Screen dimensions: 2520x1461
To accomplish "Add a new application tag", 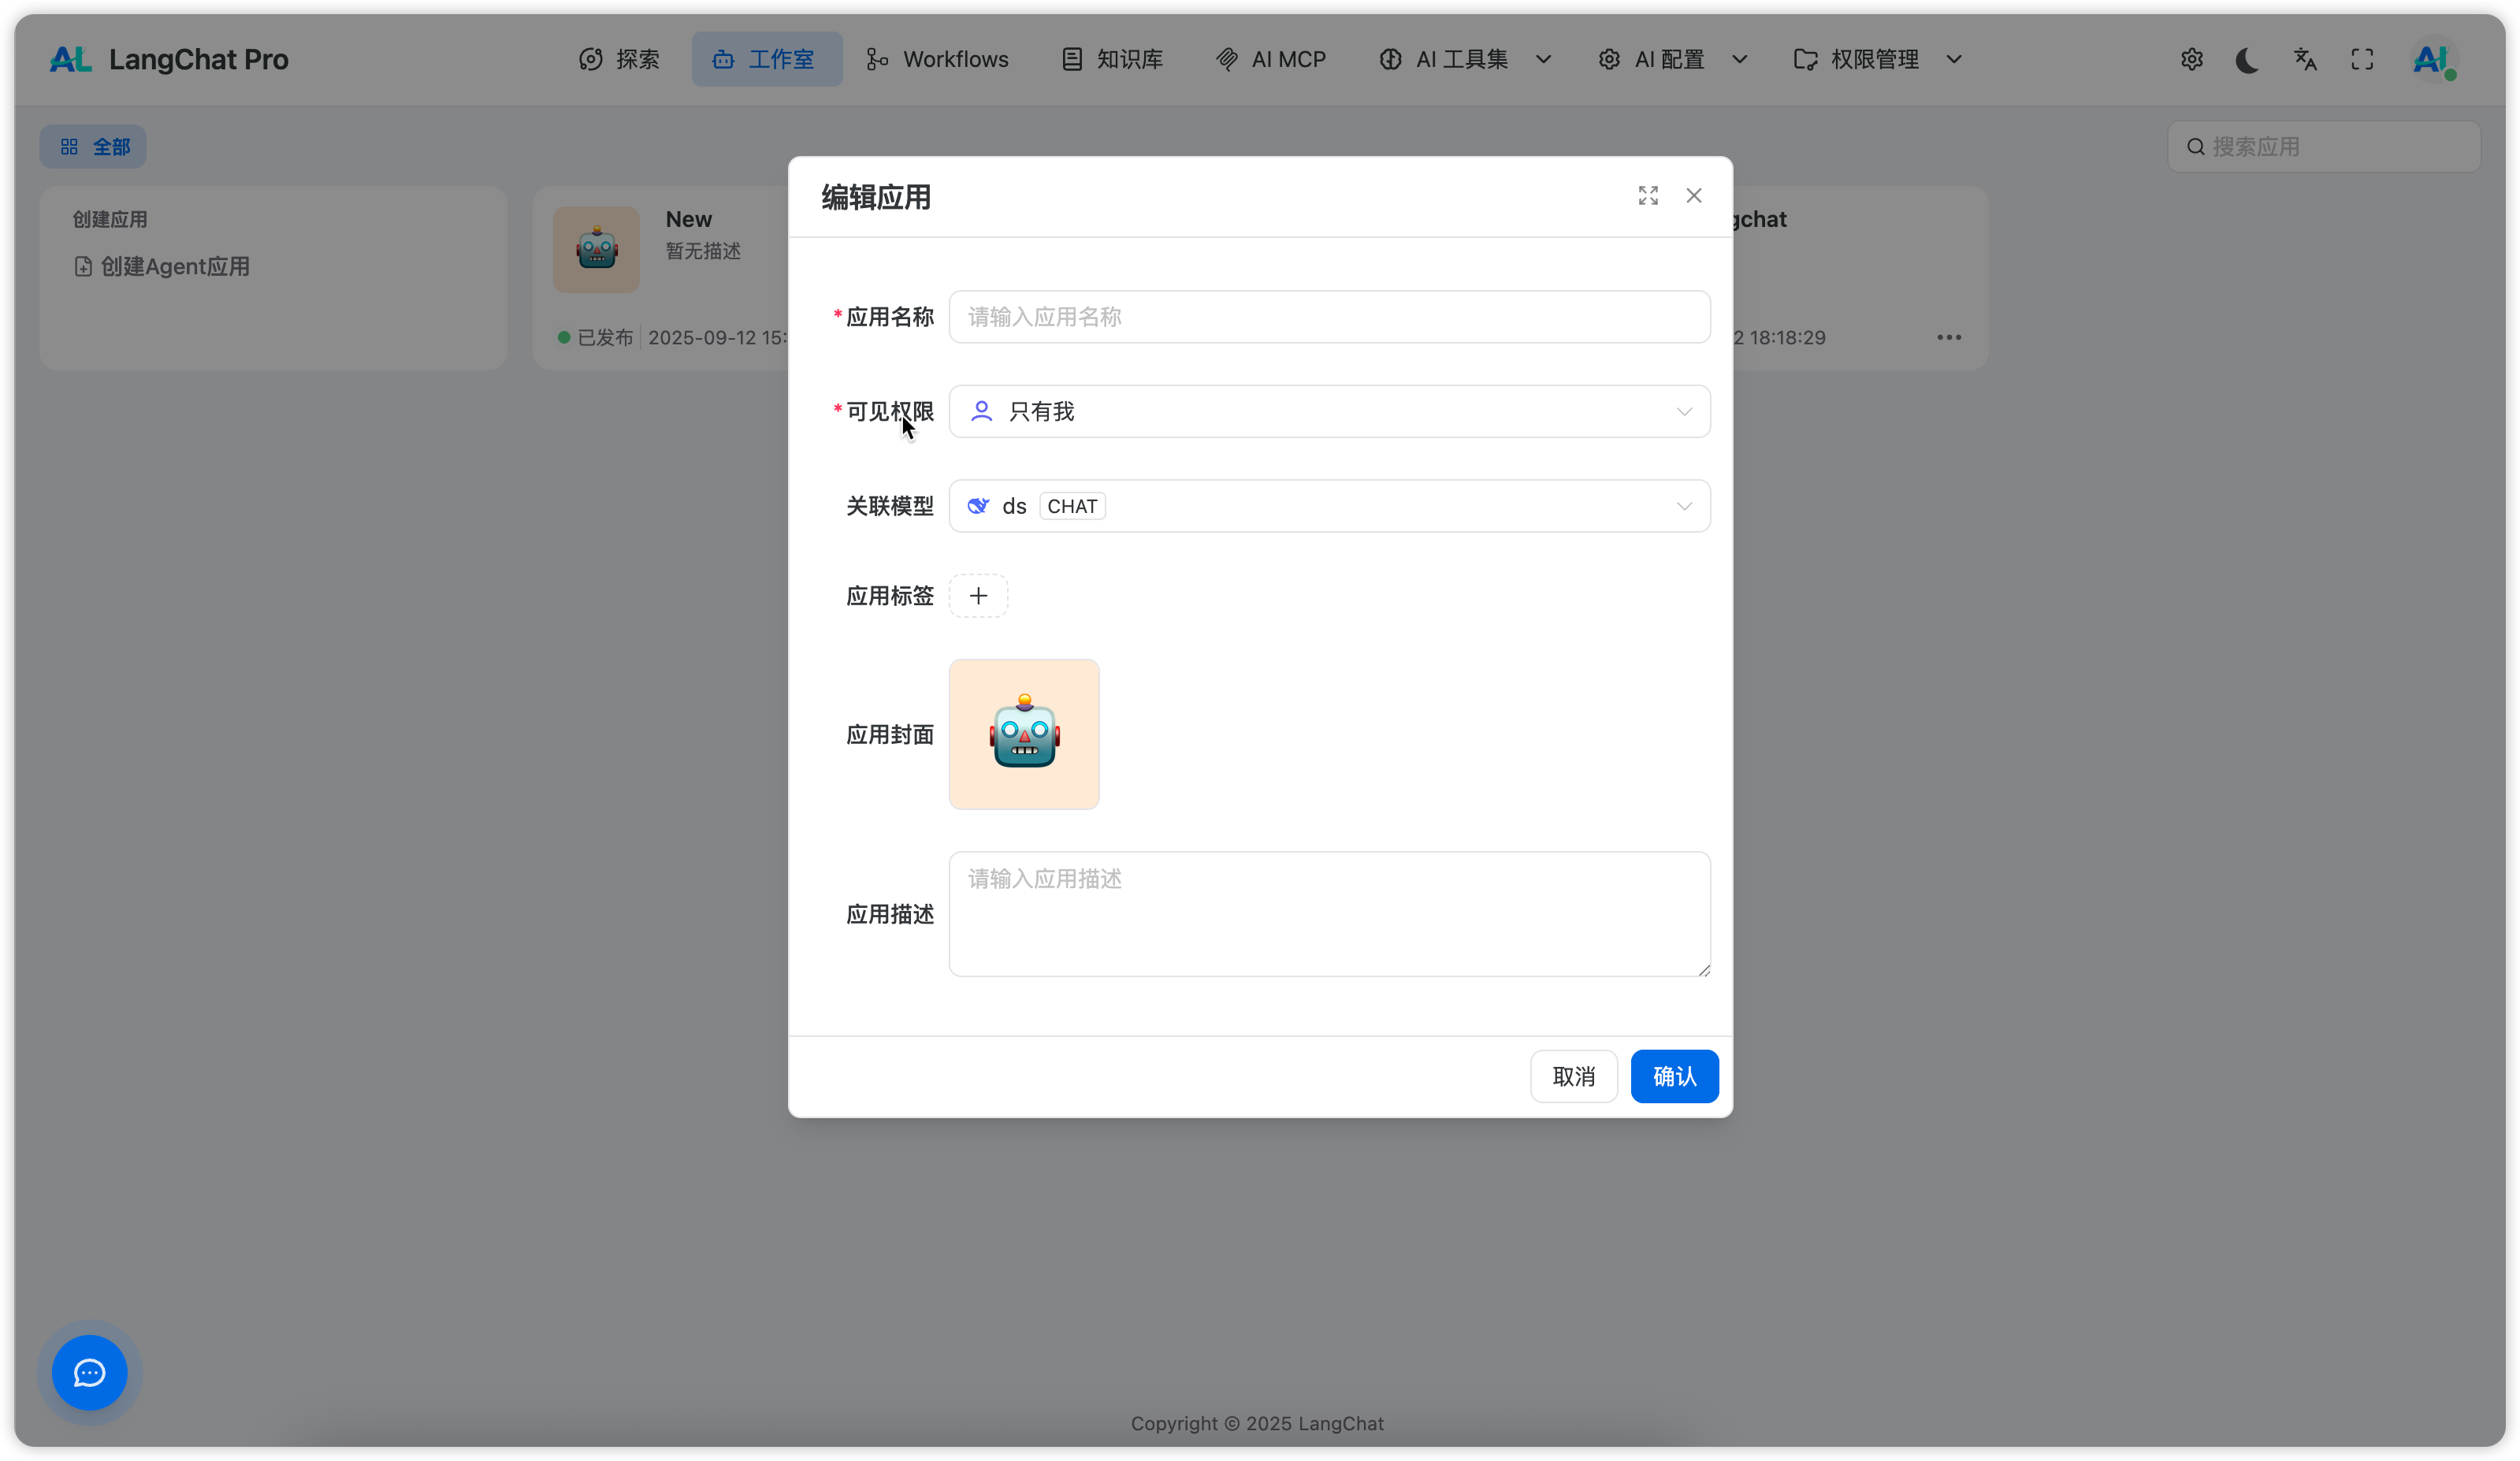I will 978,596.
